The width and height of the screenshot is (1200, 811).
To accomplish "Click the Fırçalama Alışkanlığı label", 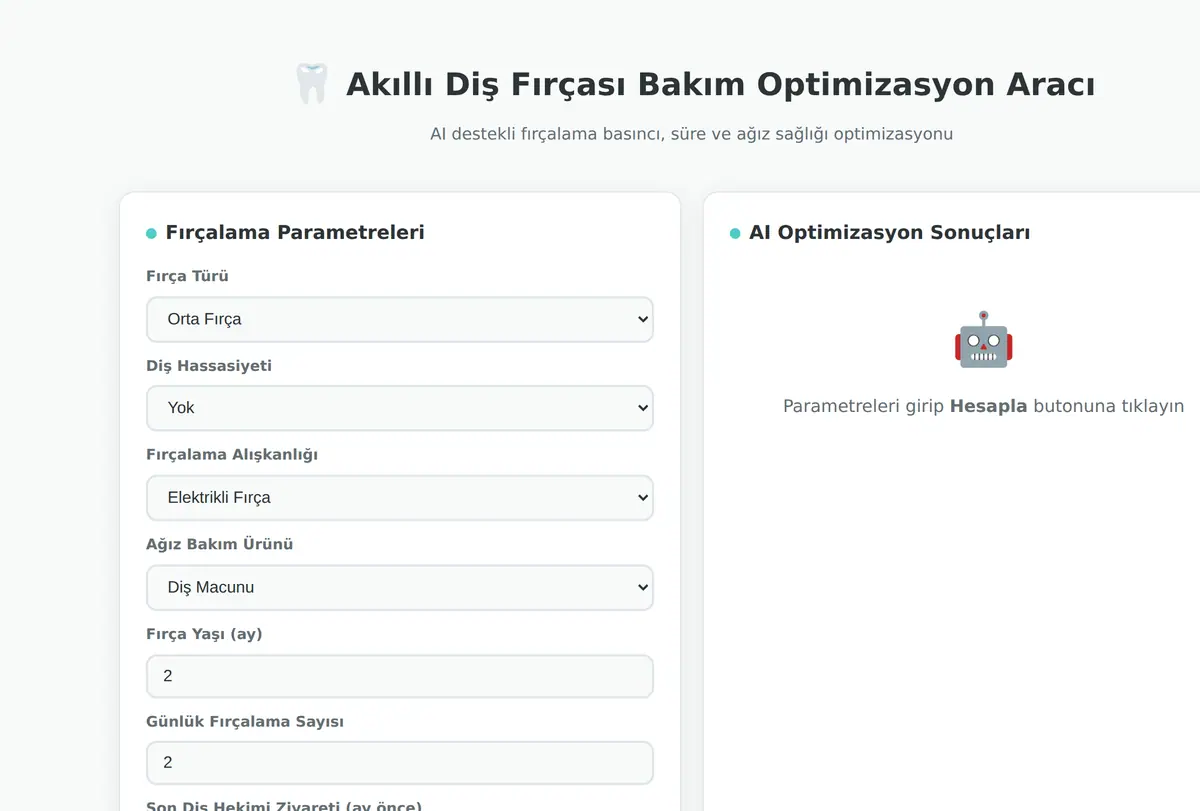I will tap(232, 455).
